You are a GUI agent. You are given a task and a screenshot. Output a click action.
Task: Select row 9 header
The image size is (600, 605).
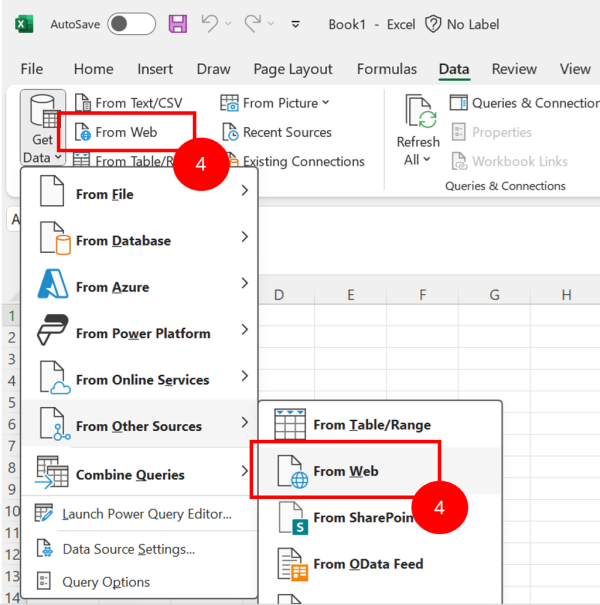12,489
